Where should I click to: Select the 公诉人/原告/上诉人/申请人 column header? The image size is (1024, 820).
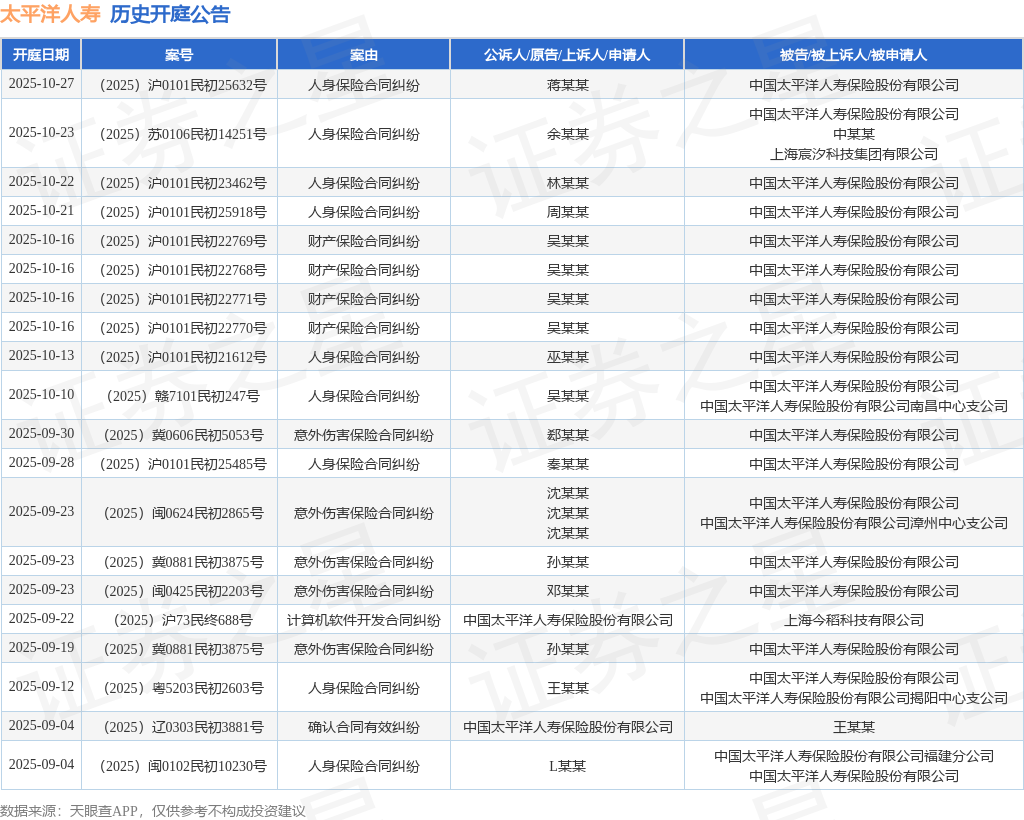coord(567,55)
